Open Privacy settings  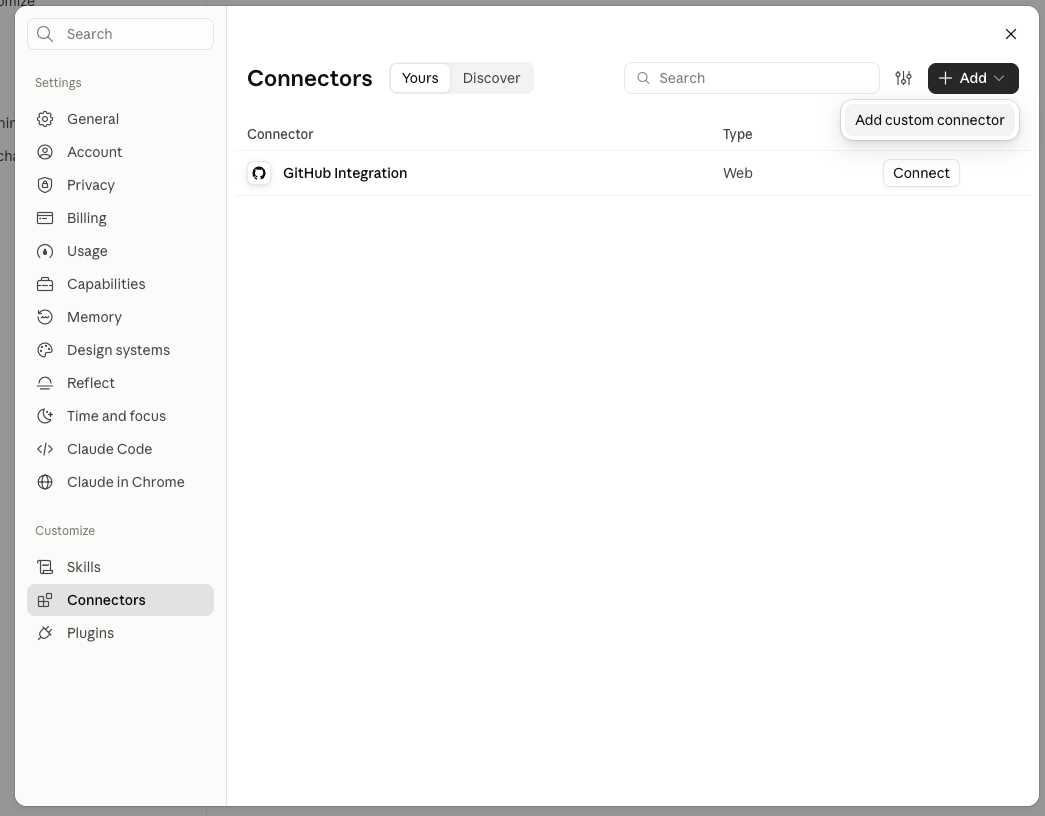pos(120,185)
